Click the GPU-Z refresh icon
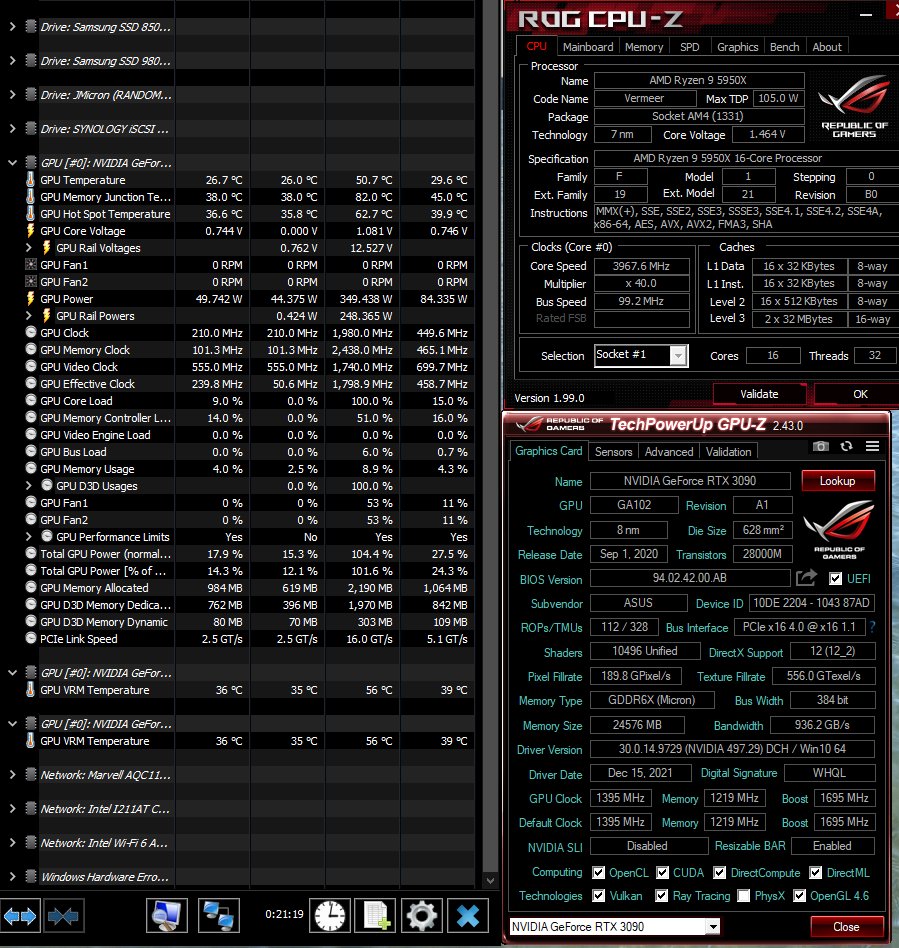Screen dimensions: 899x948 coord(846,446)
